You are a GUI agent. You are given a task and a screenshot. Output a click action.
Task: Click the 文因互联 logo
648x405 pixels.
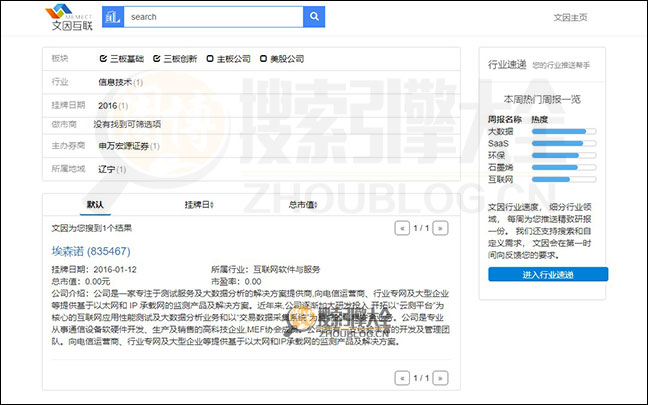click(69, 17)
